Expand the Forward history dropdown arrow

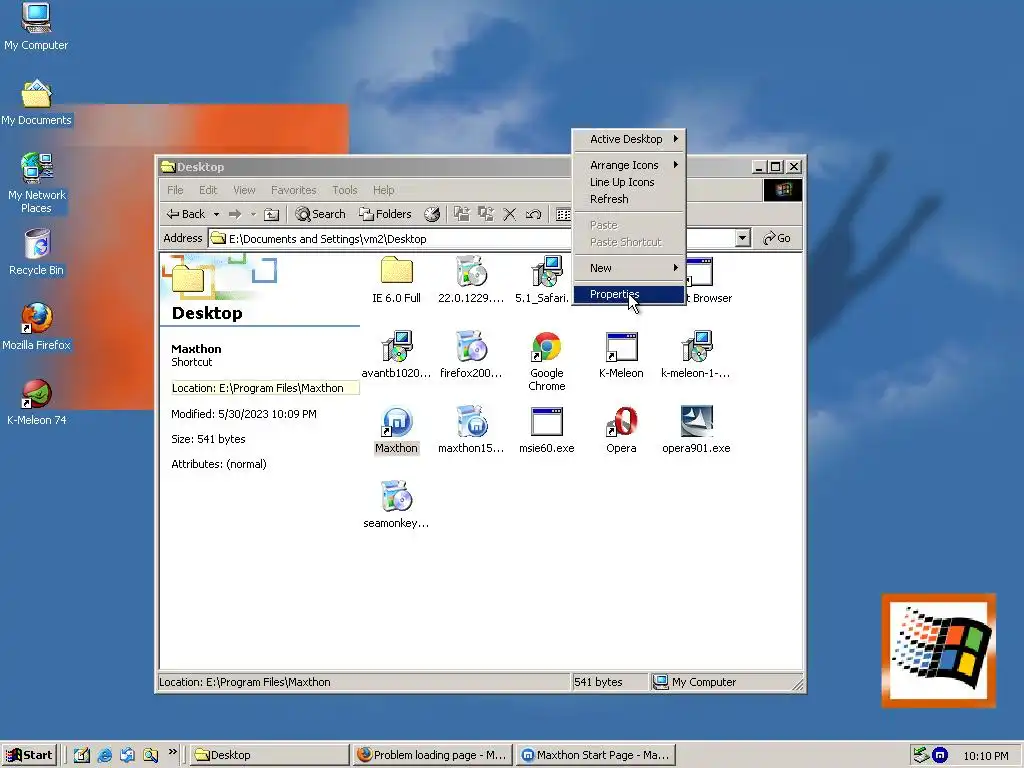point(253,214)
